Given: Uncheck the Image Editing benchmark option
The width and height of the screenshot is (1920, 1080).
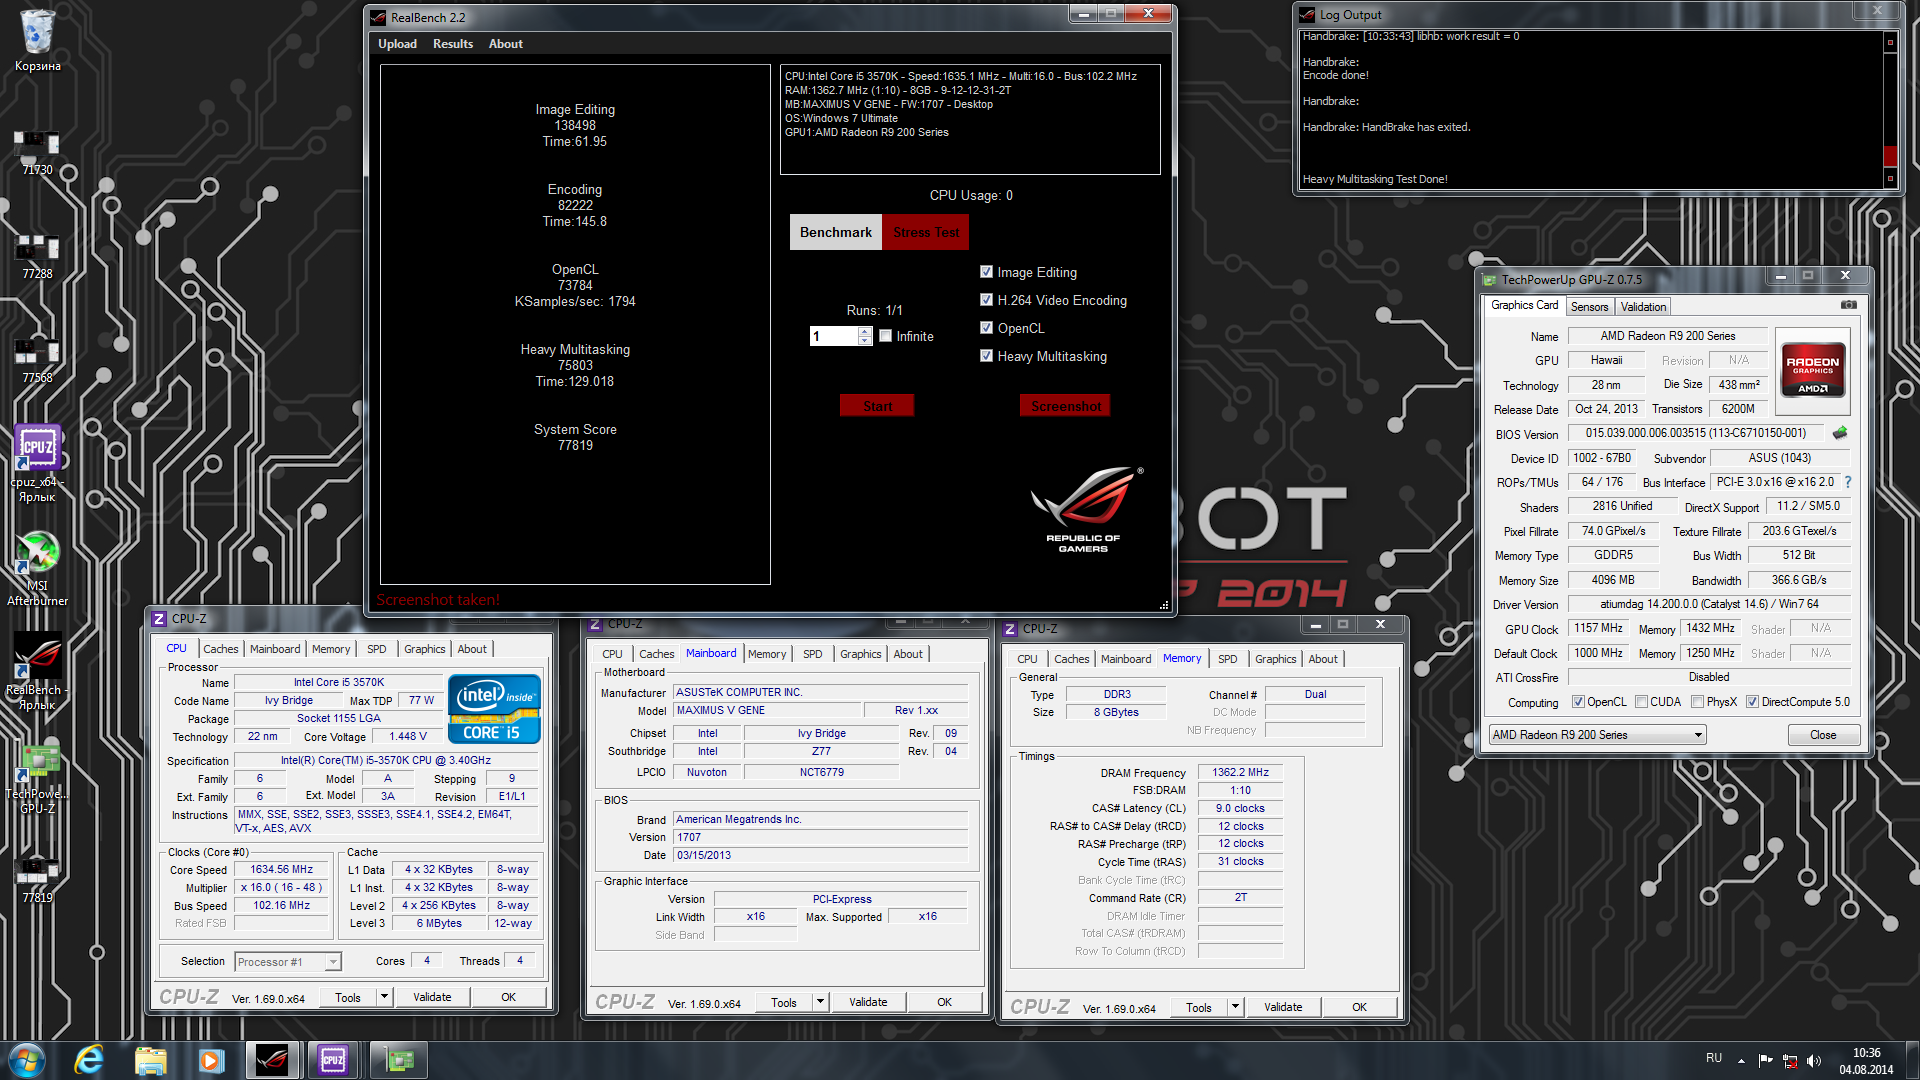Looking at the screenshot, I should (987, 272).
